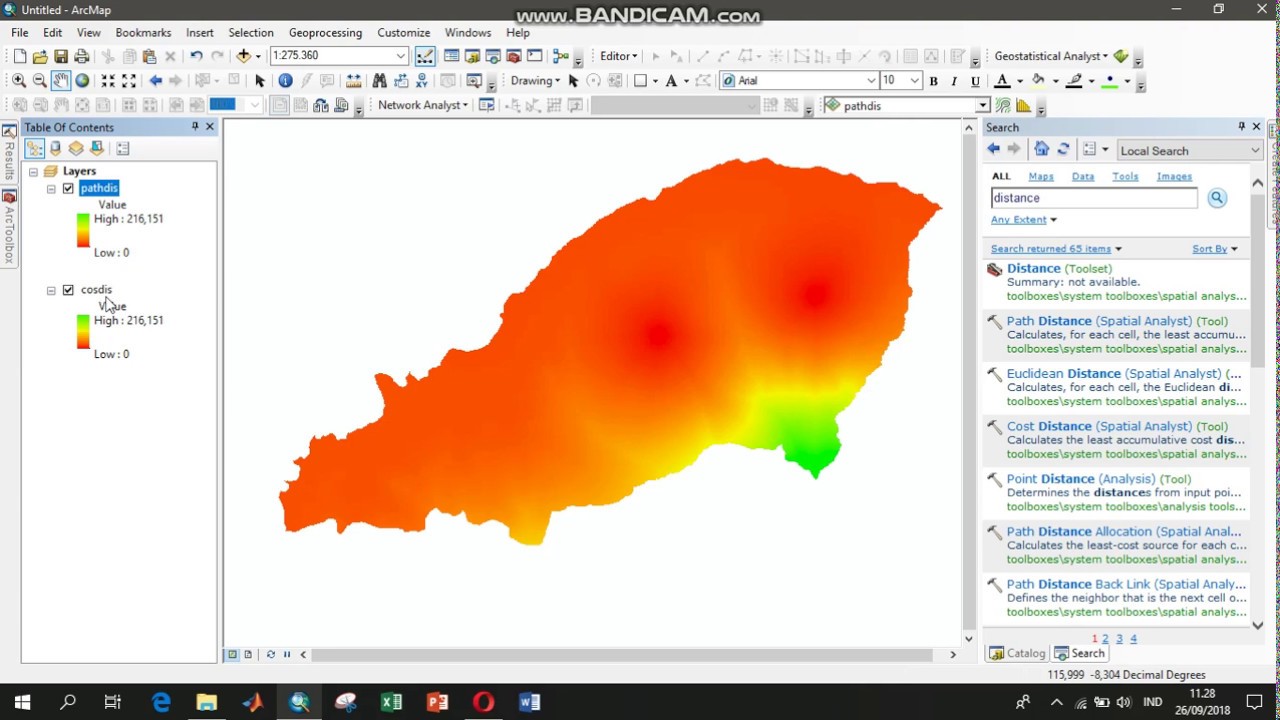Open the Editor Toolbar icon
1280x720 pixels.
(x=425, y=56)
